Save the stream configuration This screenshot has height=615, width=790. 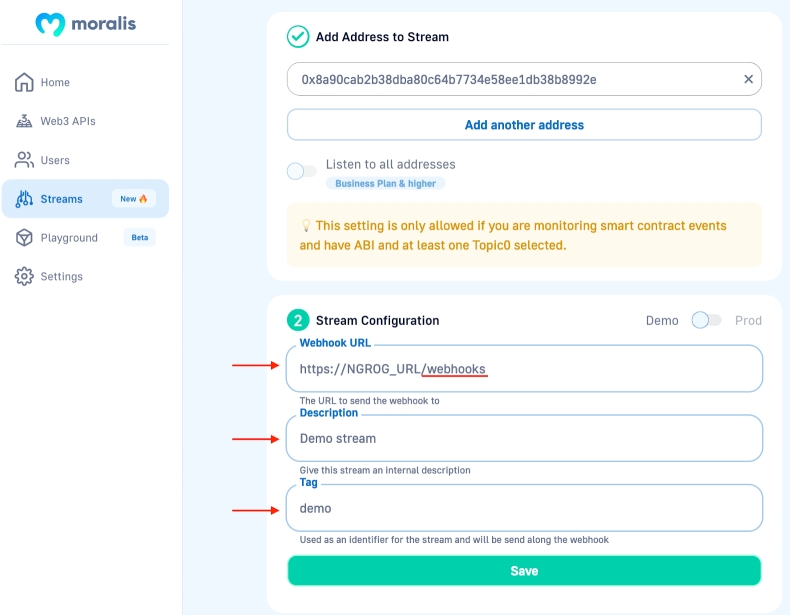click(x=524, y=570)
